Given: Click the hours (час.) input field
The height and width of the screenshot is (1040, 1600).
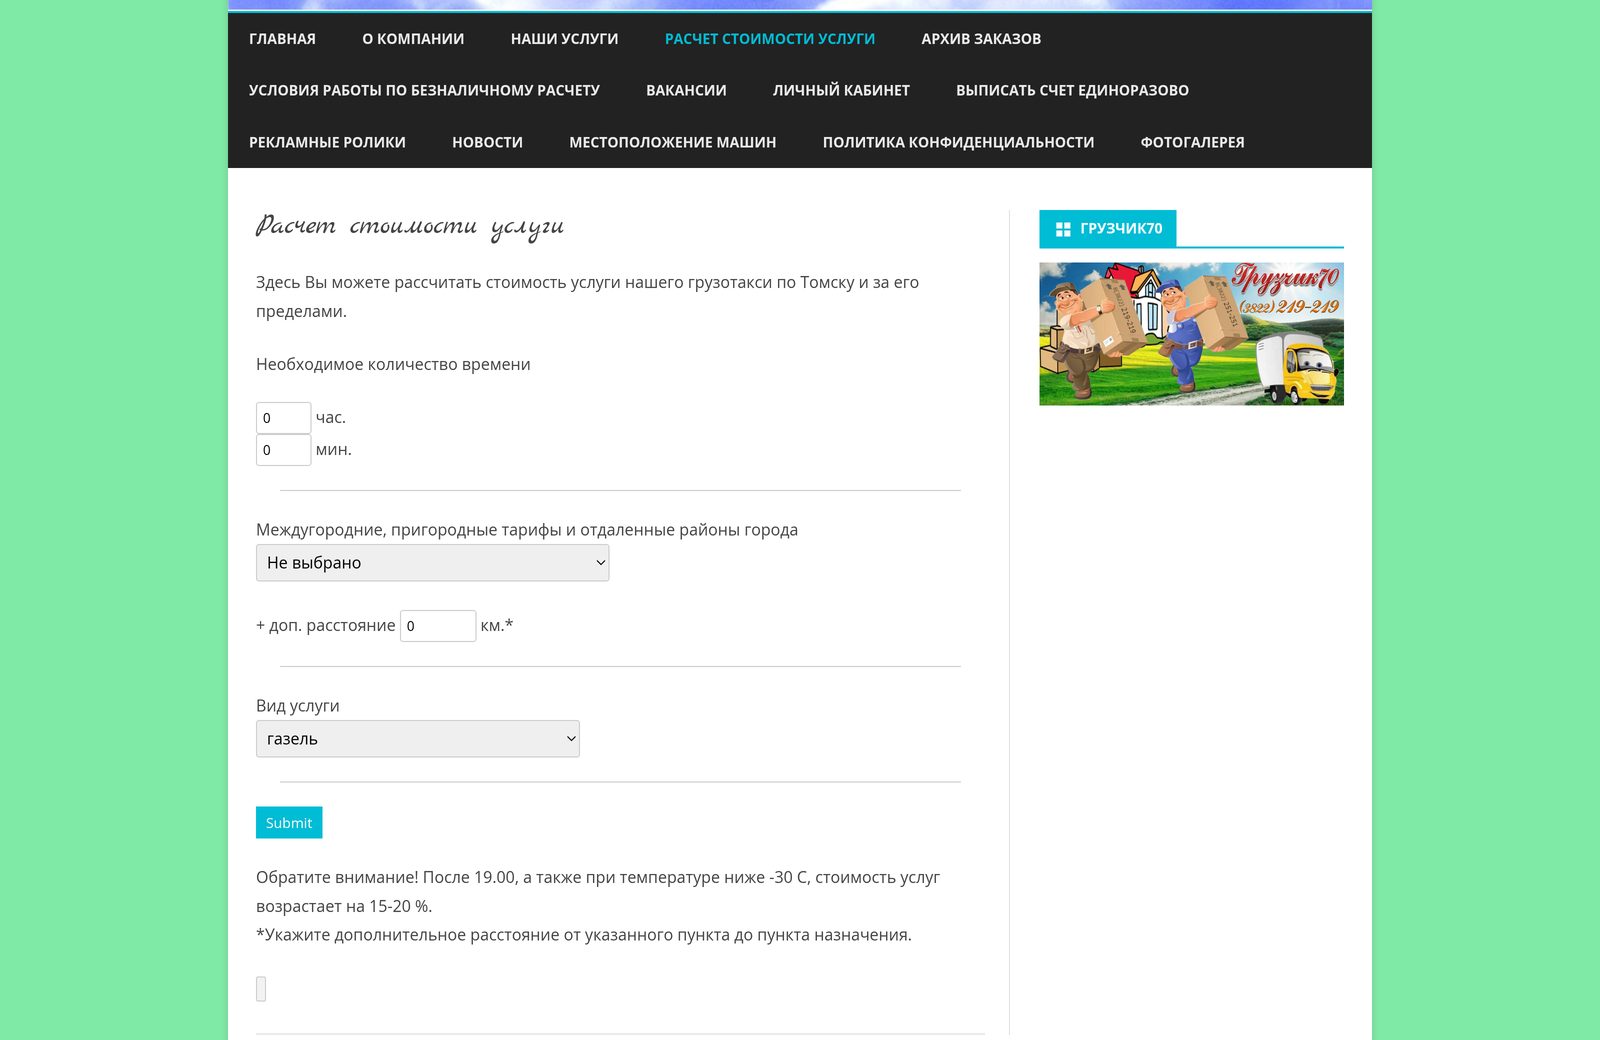Looking at the screenshot, I should tap(283, 418).
